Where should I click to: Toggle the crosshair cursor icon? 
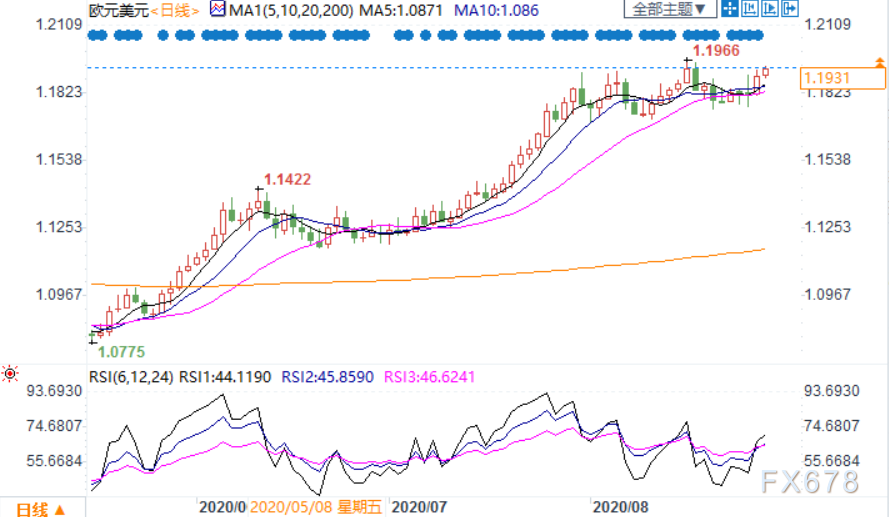pos(730,9)
